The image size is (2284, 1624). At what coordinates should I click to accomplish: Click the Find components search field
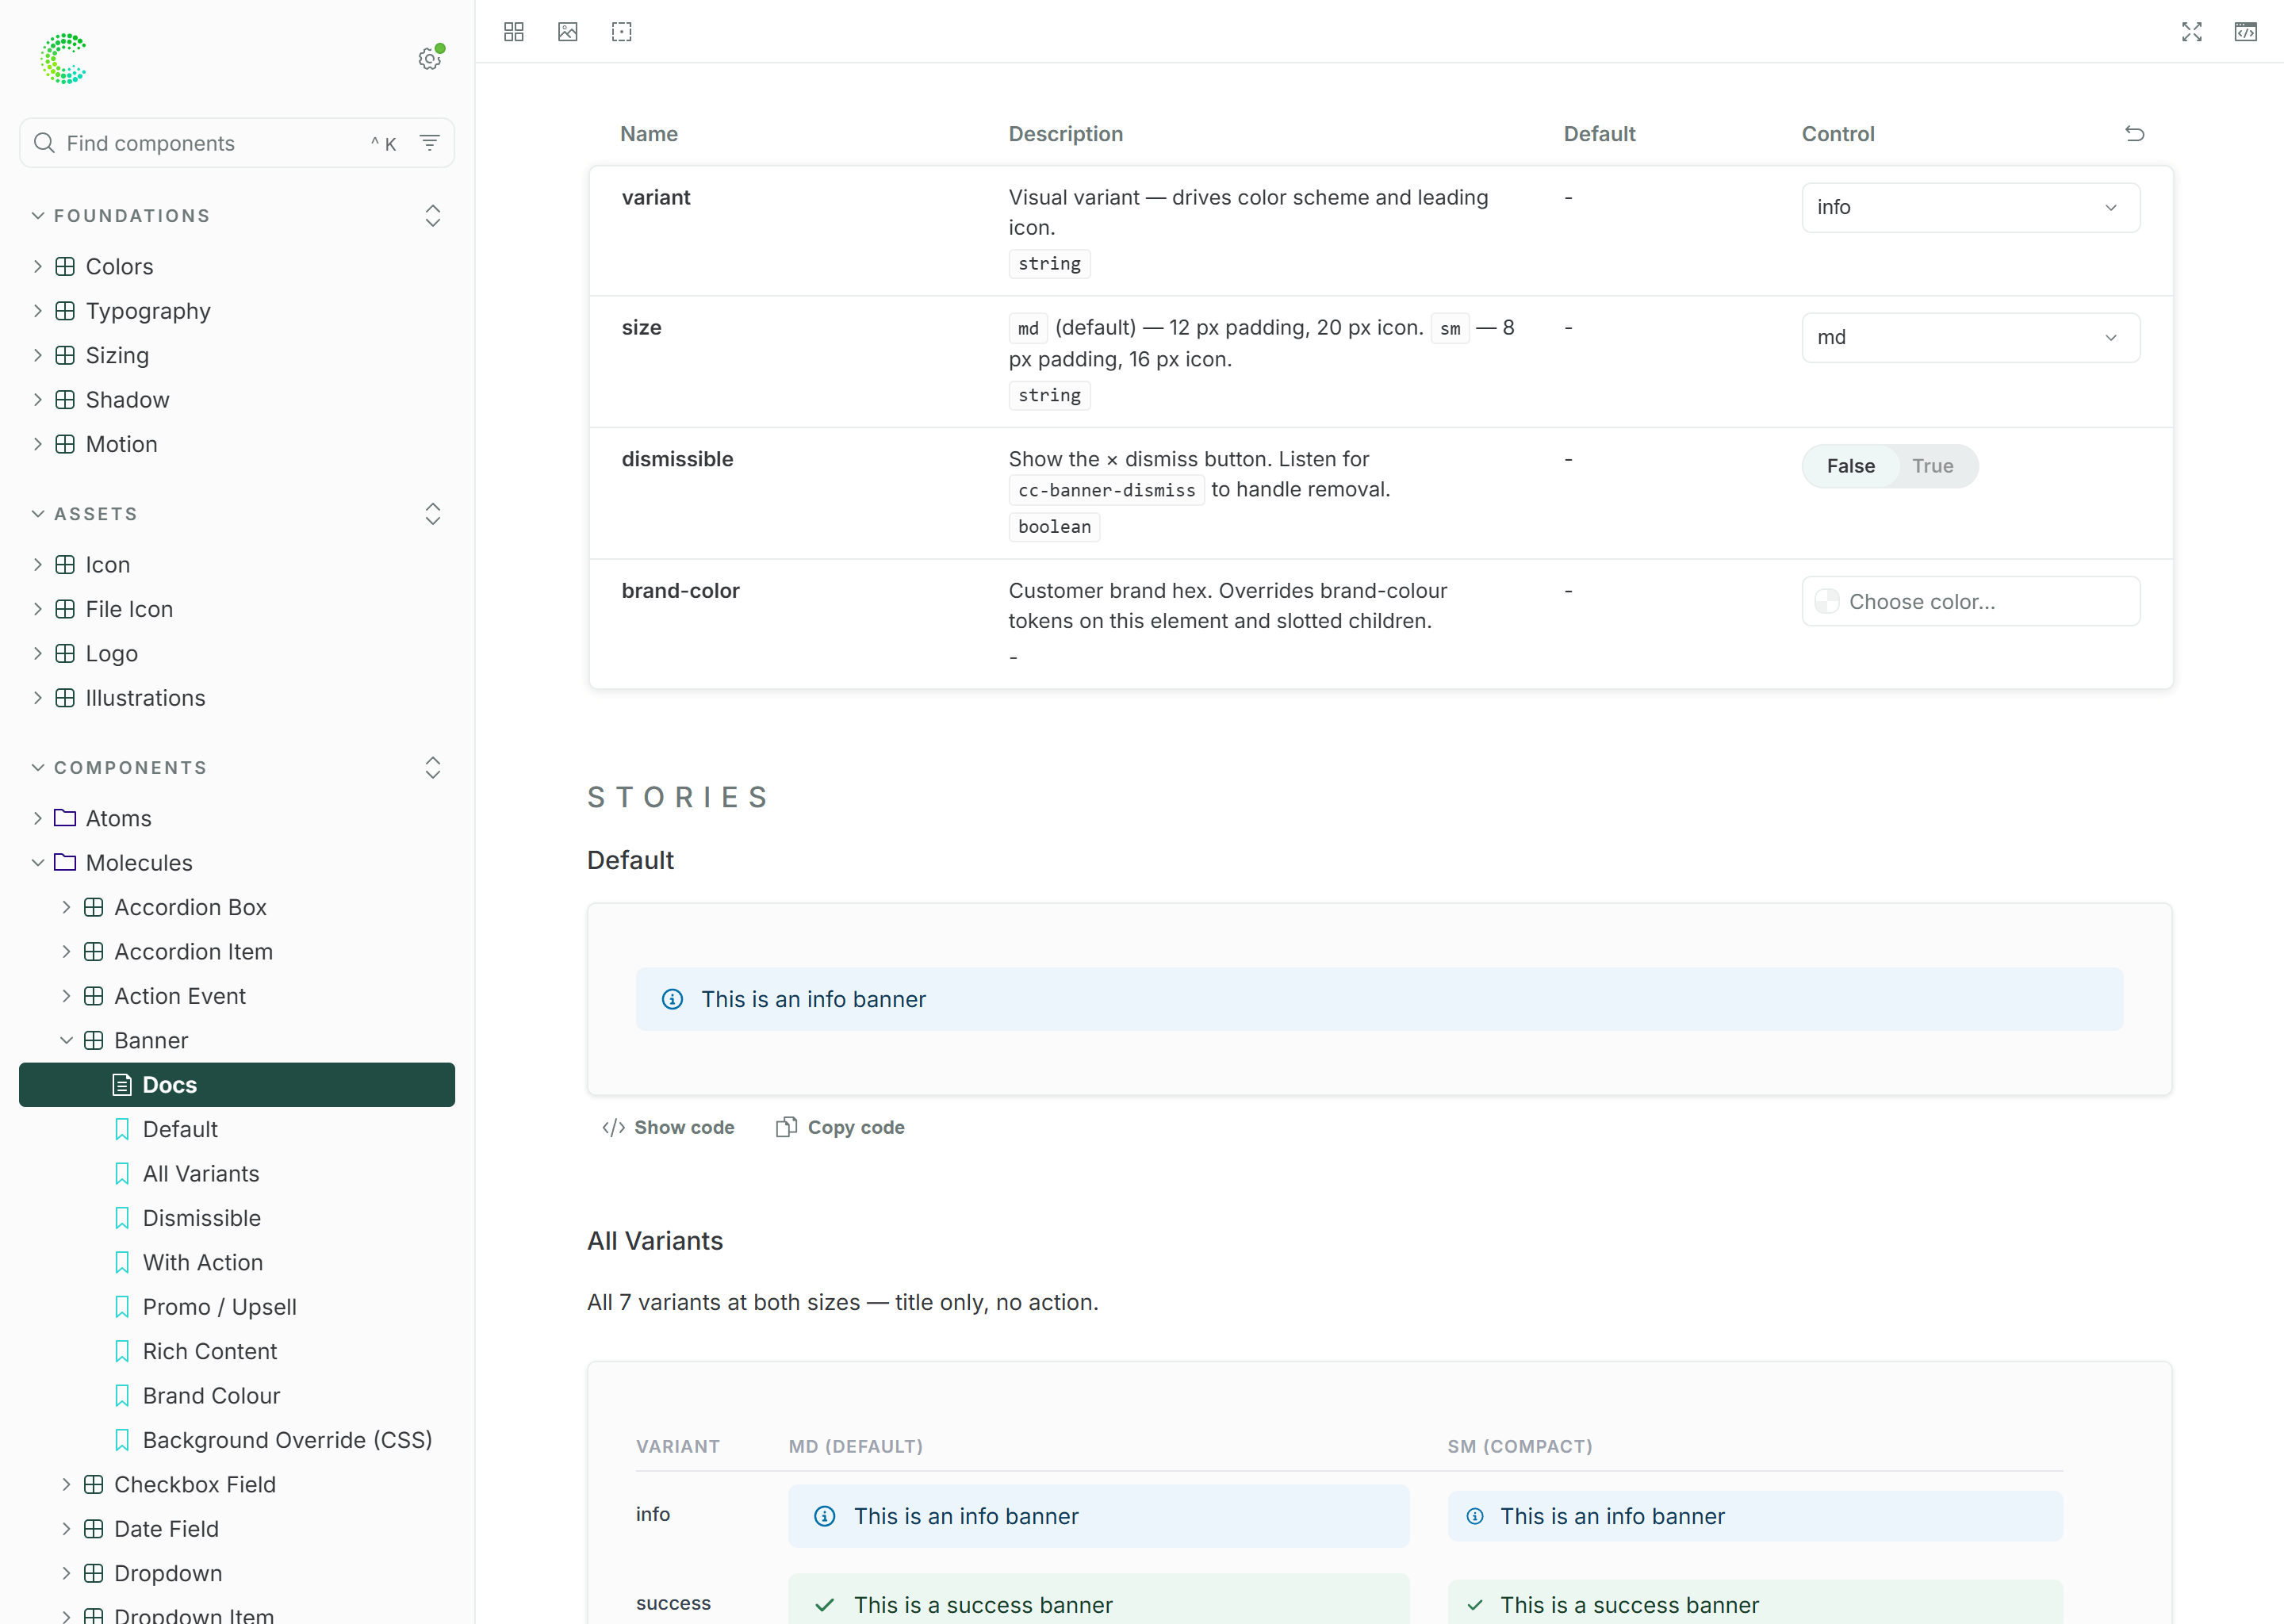tap(237, 143)
